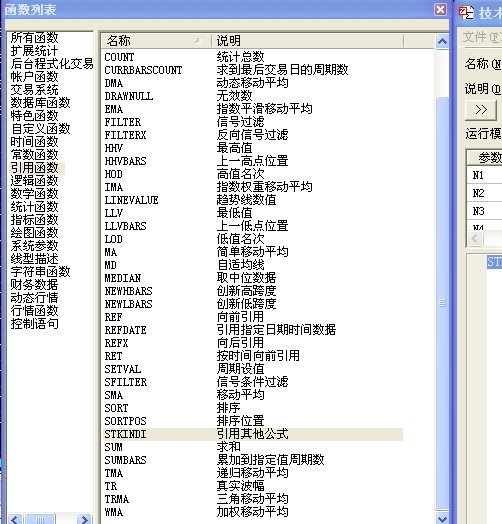Open 文件 menu in right window
The height and width of the screenshot is (524, 502).
[482, 37]
